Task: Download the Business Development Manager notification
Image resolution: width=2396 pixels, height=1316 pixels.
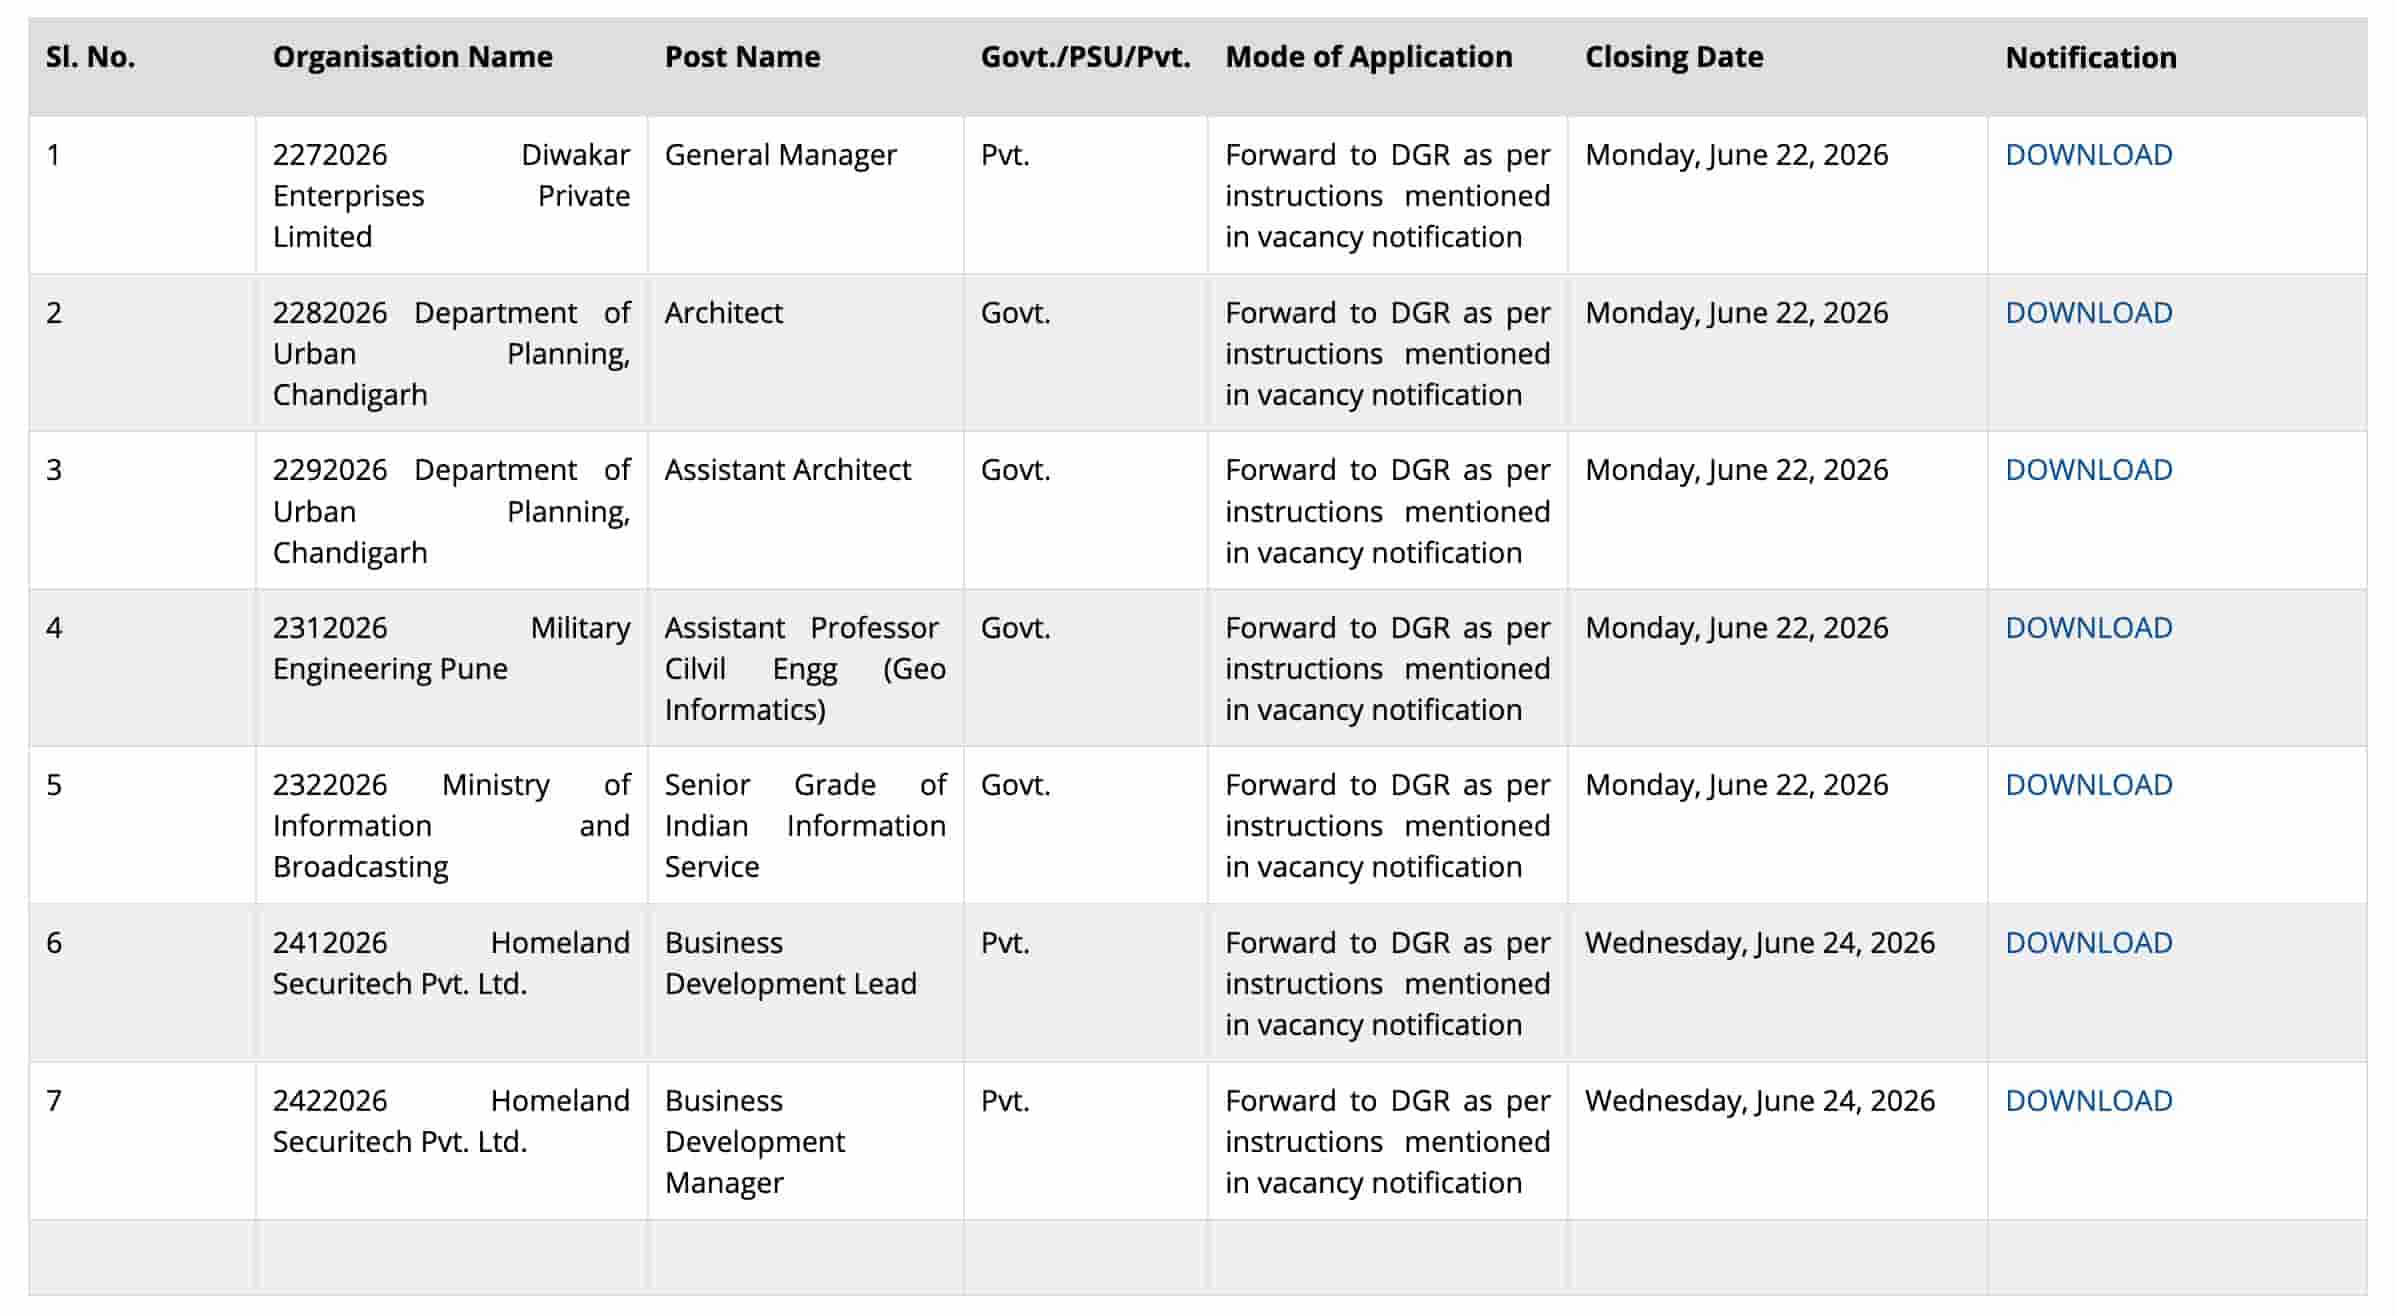Action: [2088, 1101]
